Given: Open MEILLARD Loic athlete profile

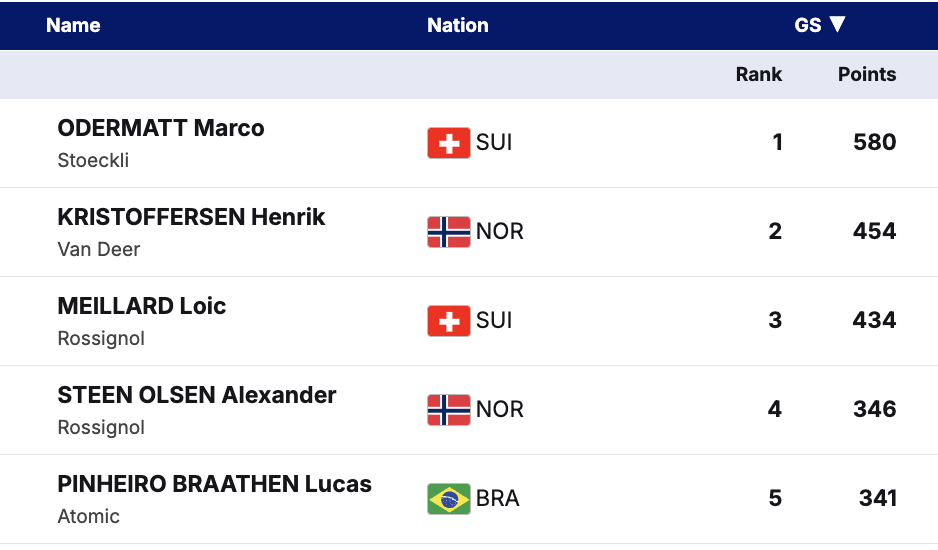Looking at the screenshot, I should pyautogui.click(x=142, y=306).
